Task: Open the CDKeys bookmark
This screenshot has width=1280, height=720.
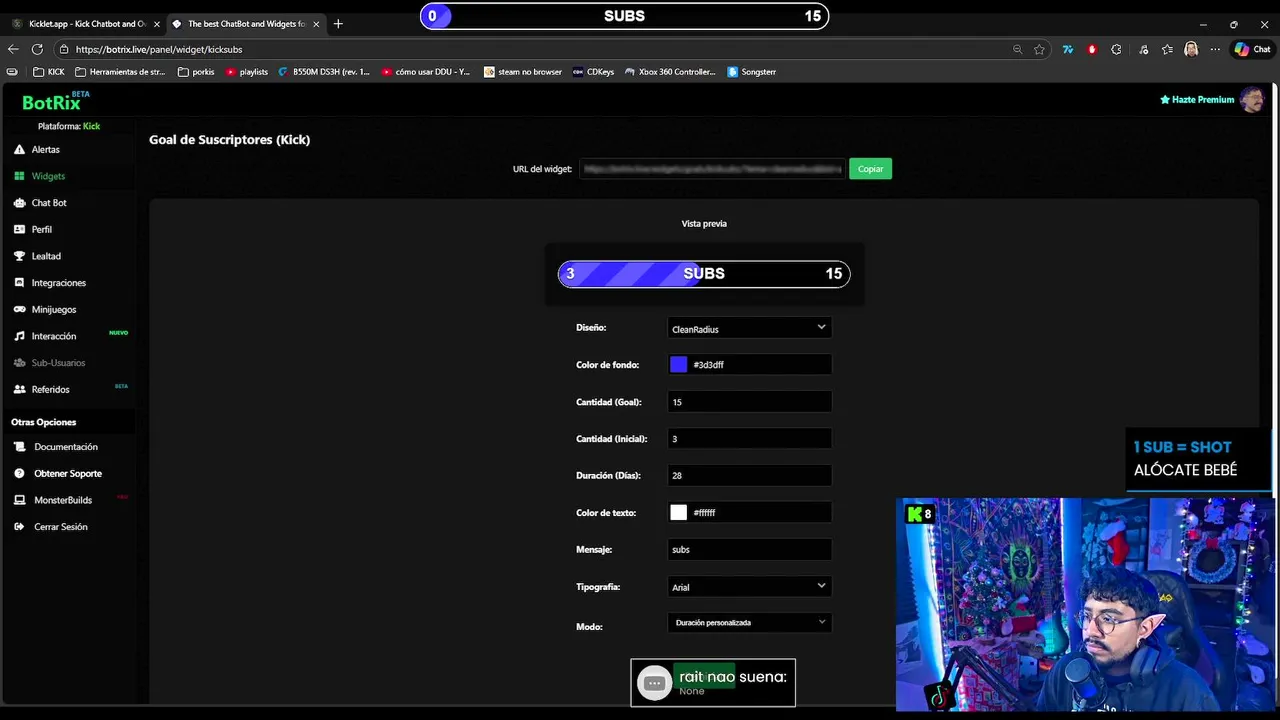Action: (593, 72)
